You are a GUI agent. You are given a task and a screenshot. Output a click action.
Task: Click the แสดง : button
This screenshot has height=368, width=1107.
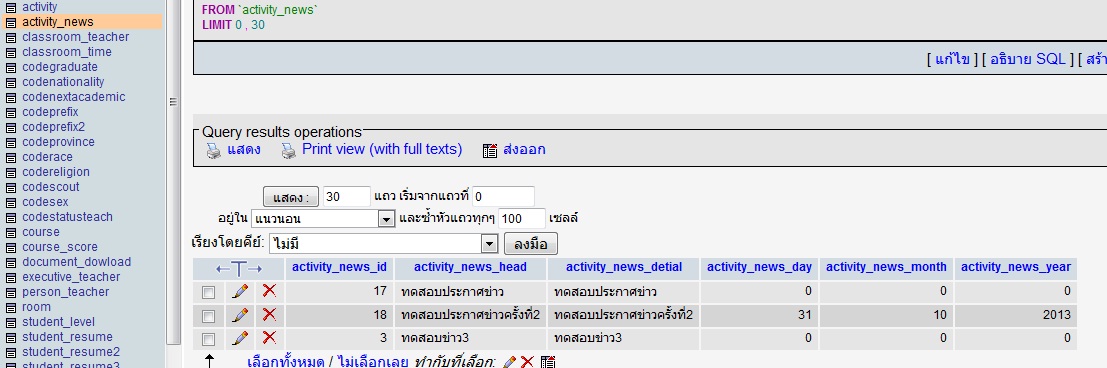[291, 196]
